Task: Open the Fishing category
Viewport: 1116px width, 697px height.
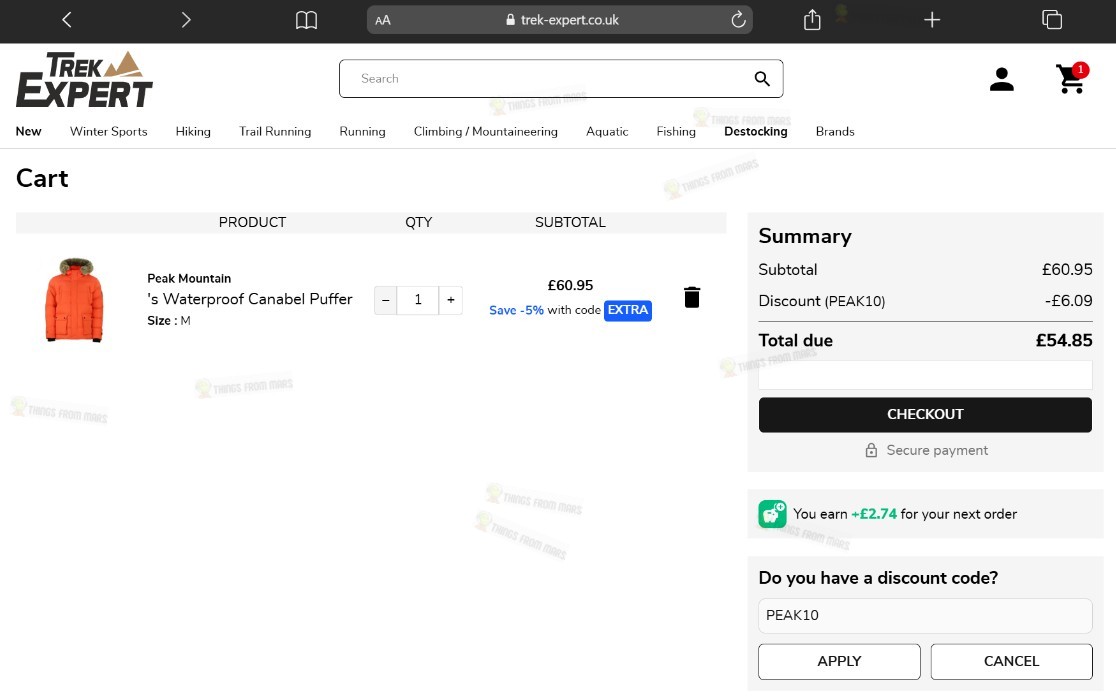Action: coord(676,131)
